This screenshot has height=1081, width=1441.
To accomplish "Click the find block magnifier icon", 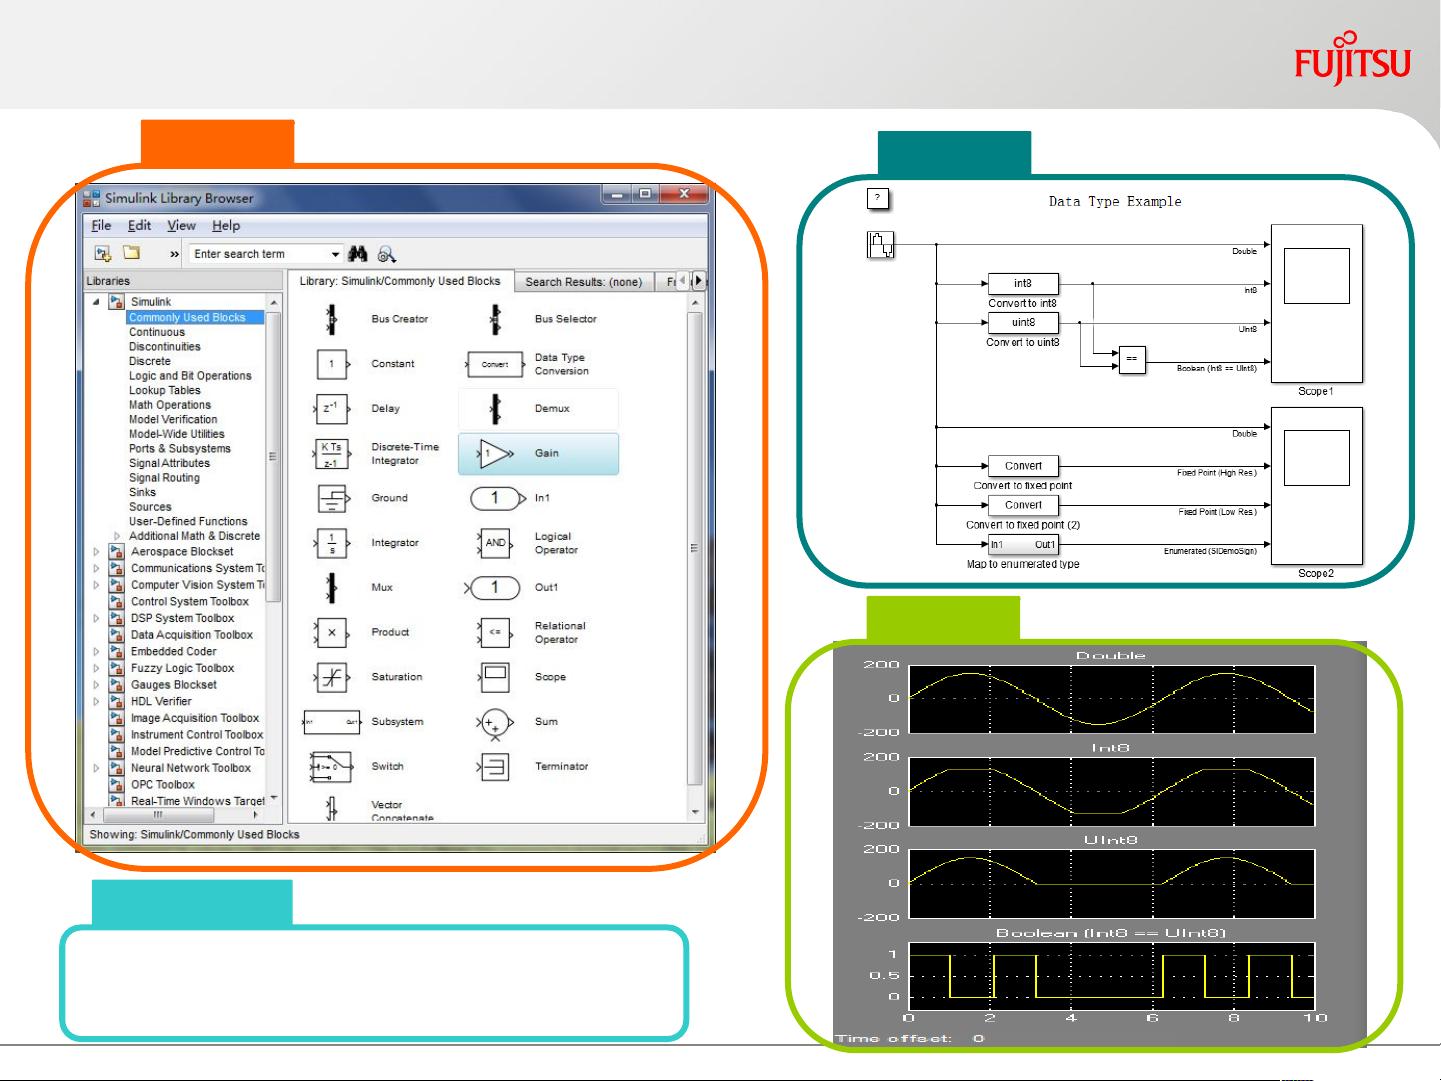I will coord(387,254).
